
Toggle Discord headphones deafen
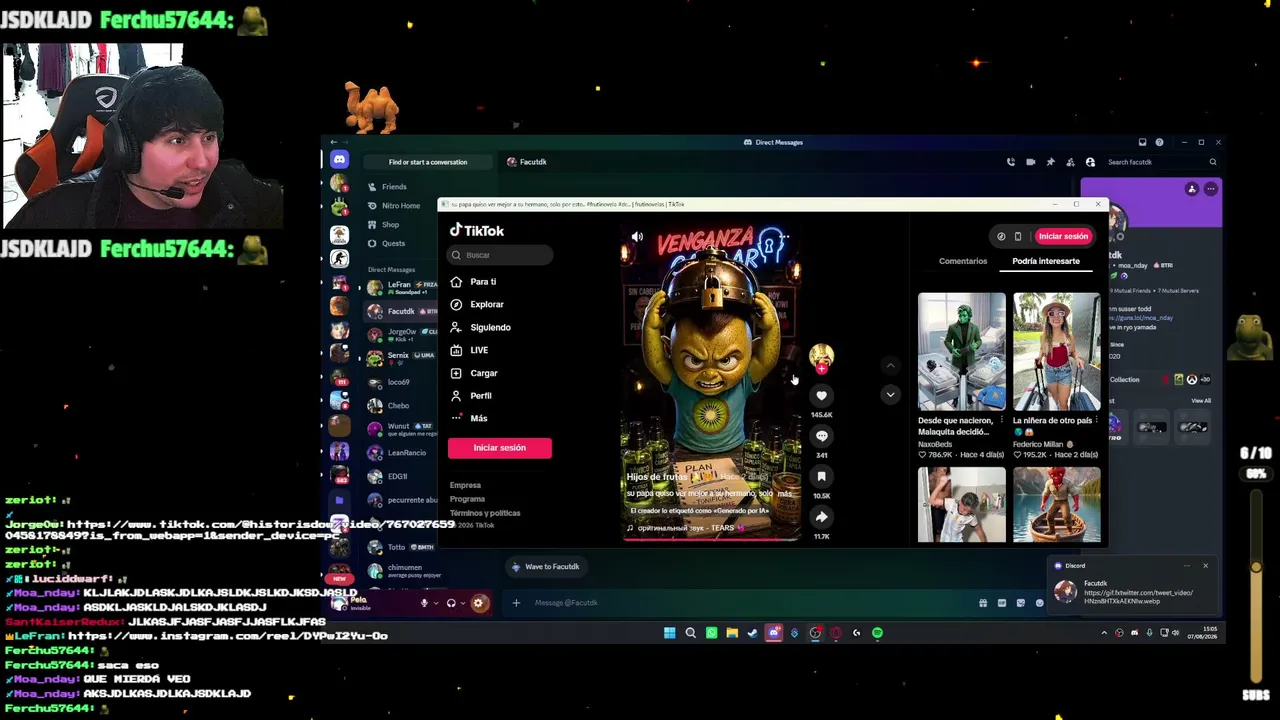[x=451, y=602]
